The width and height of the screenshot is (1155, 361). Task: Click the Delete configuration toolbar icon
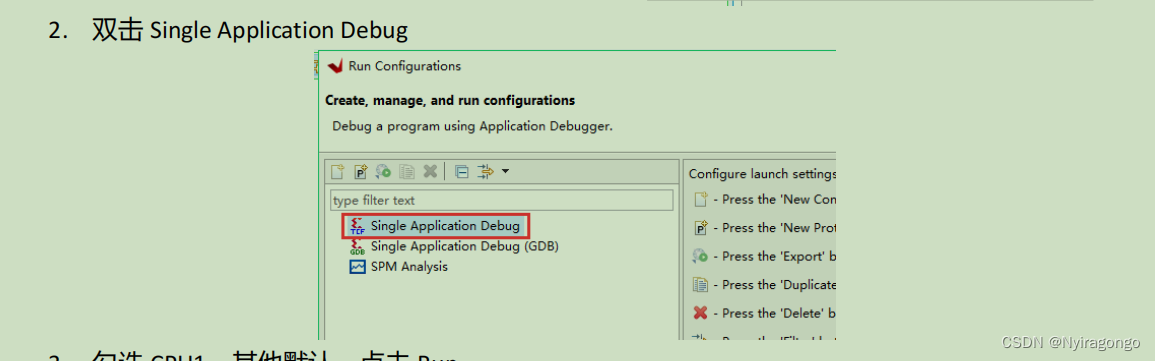(430, 172)
